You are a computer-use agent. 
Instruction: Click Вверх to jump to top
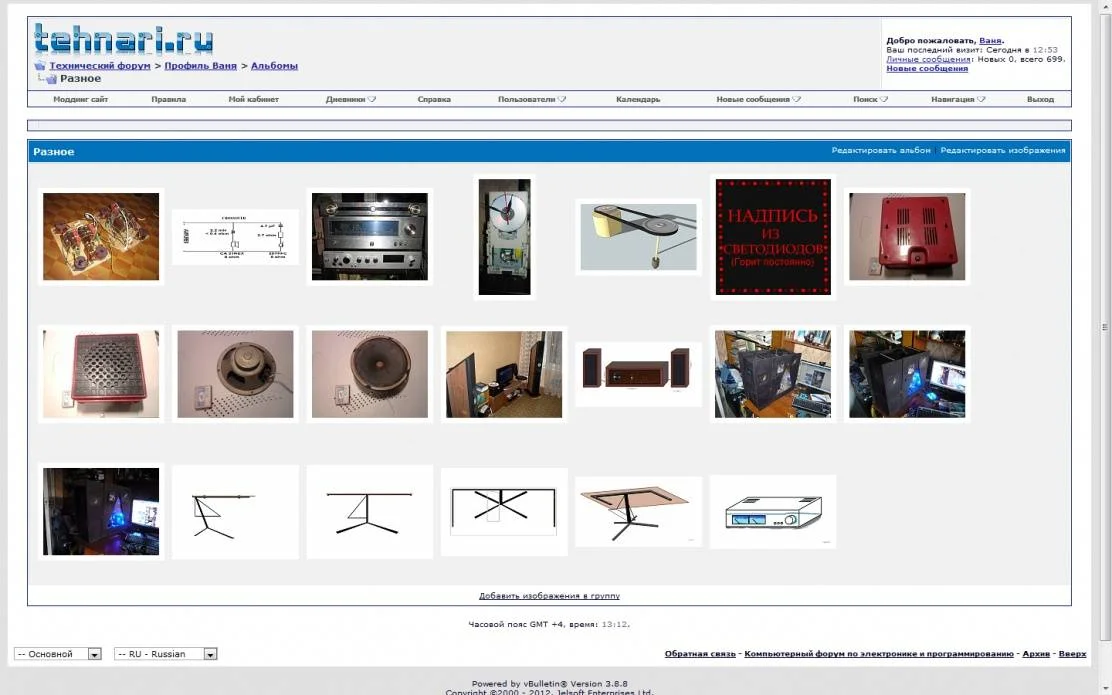tap(1072, 654)
